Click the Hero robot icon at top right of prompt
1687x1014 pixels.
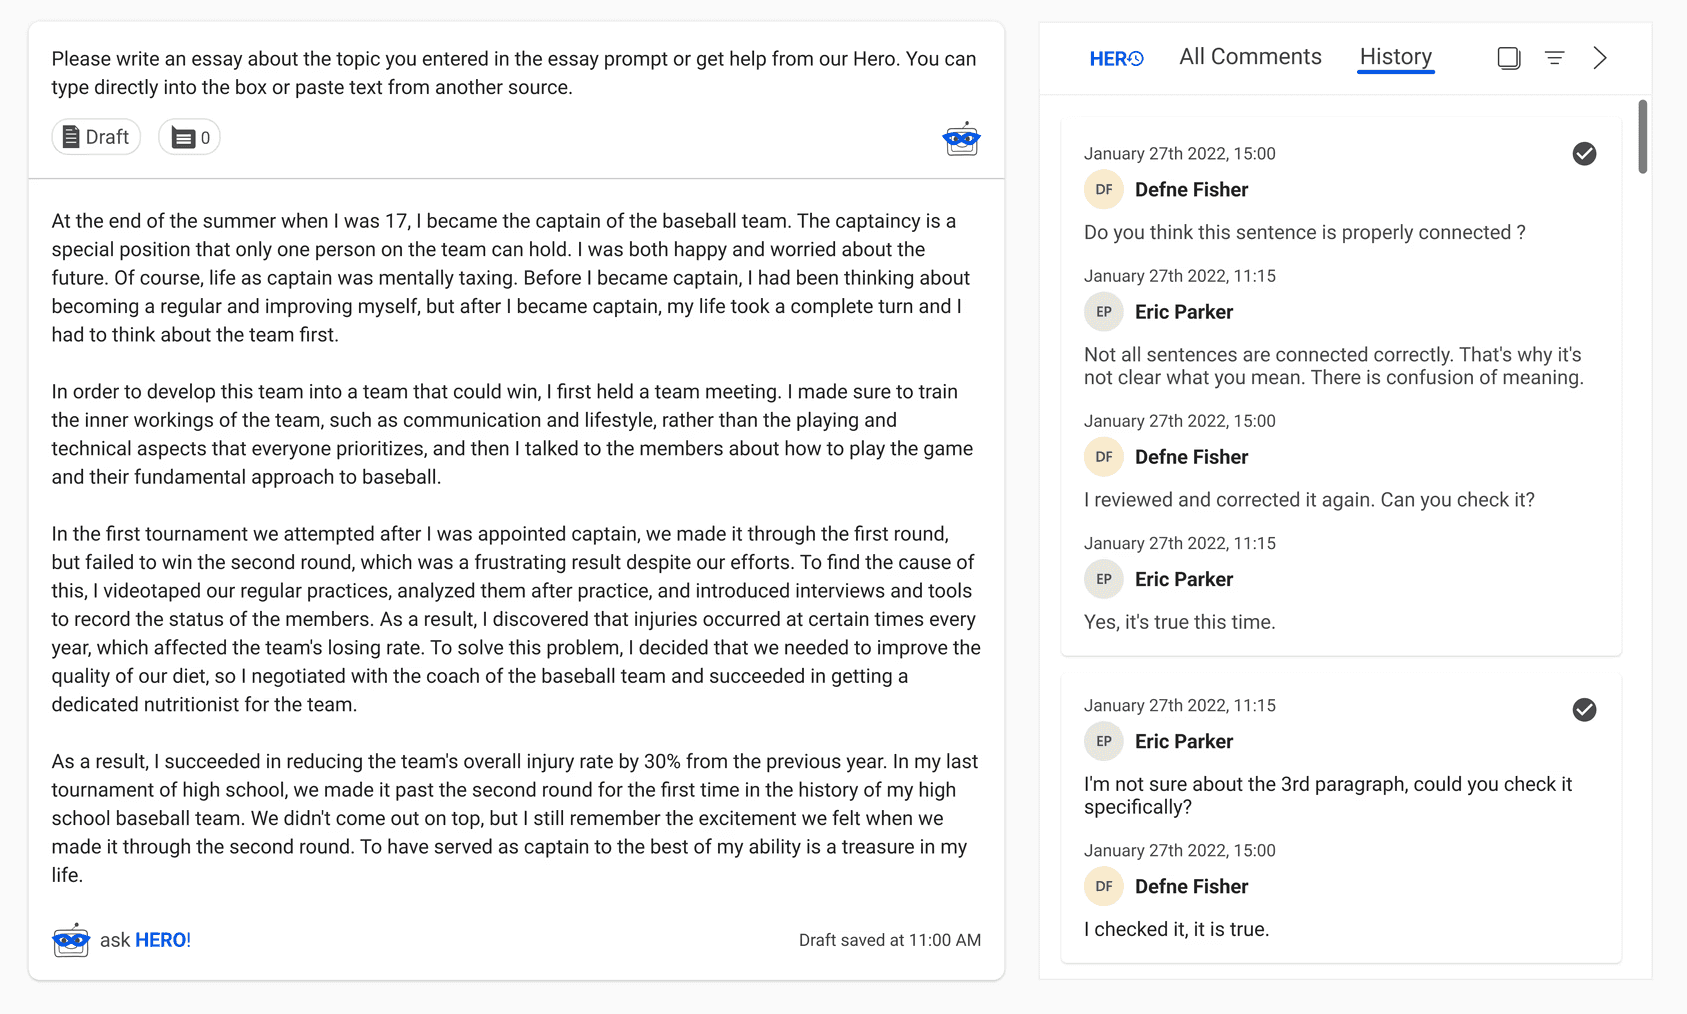961,139
